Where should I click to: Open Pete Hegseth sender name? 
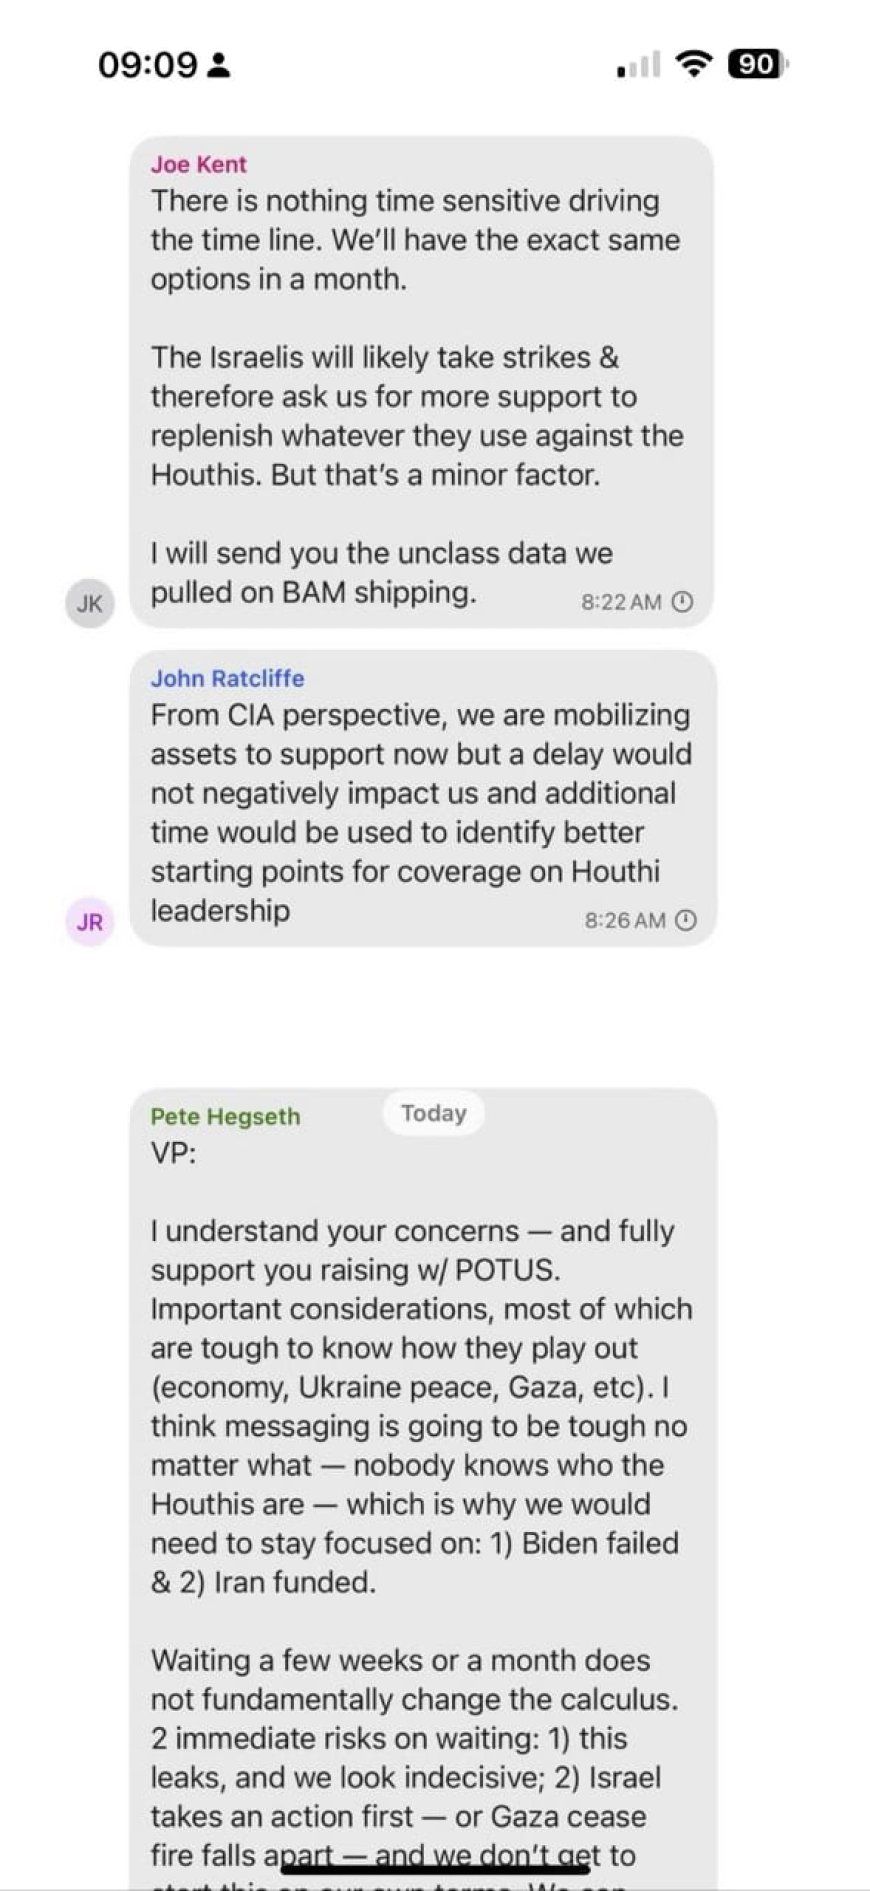(226, 1116)
